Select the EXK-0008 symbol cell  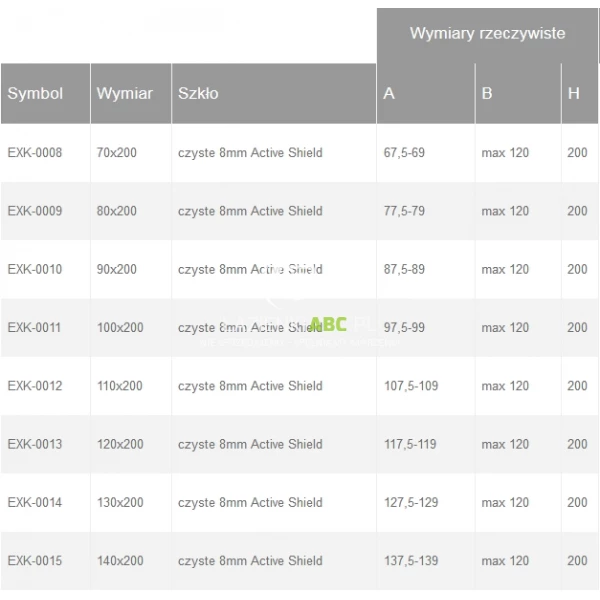pyautogui.click(x=35, y=153)
